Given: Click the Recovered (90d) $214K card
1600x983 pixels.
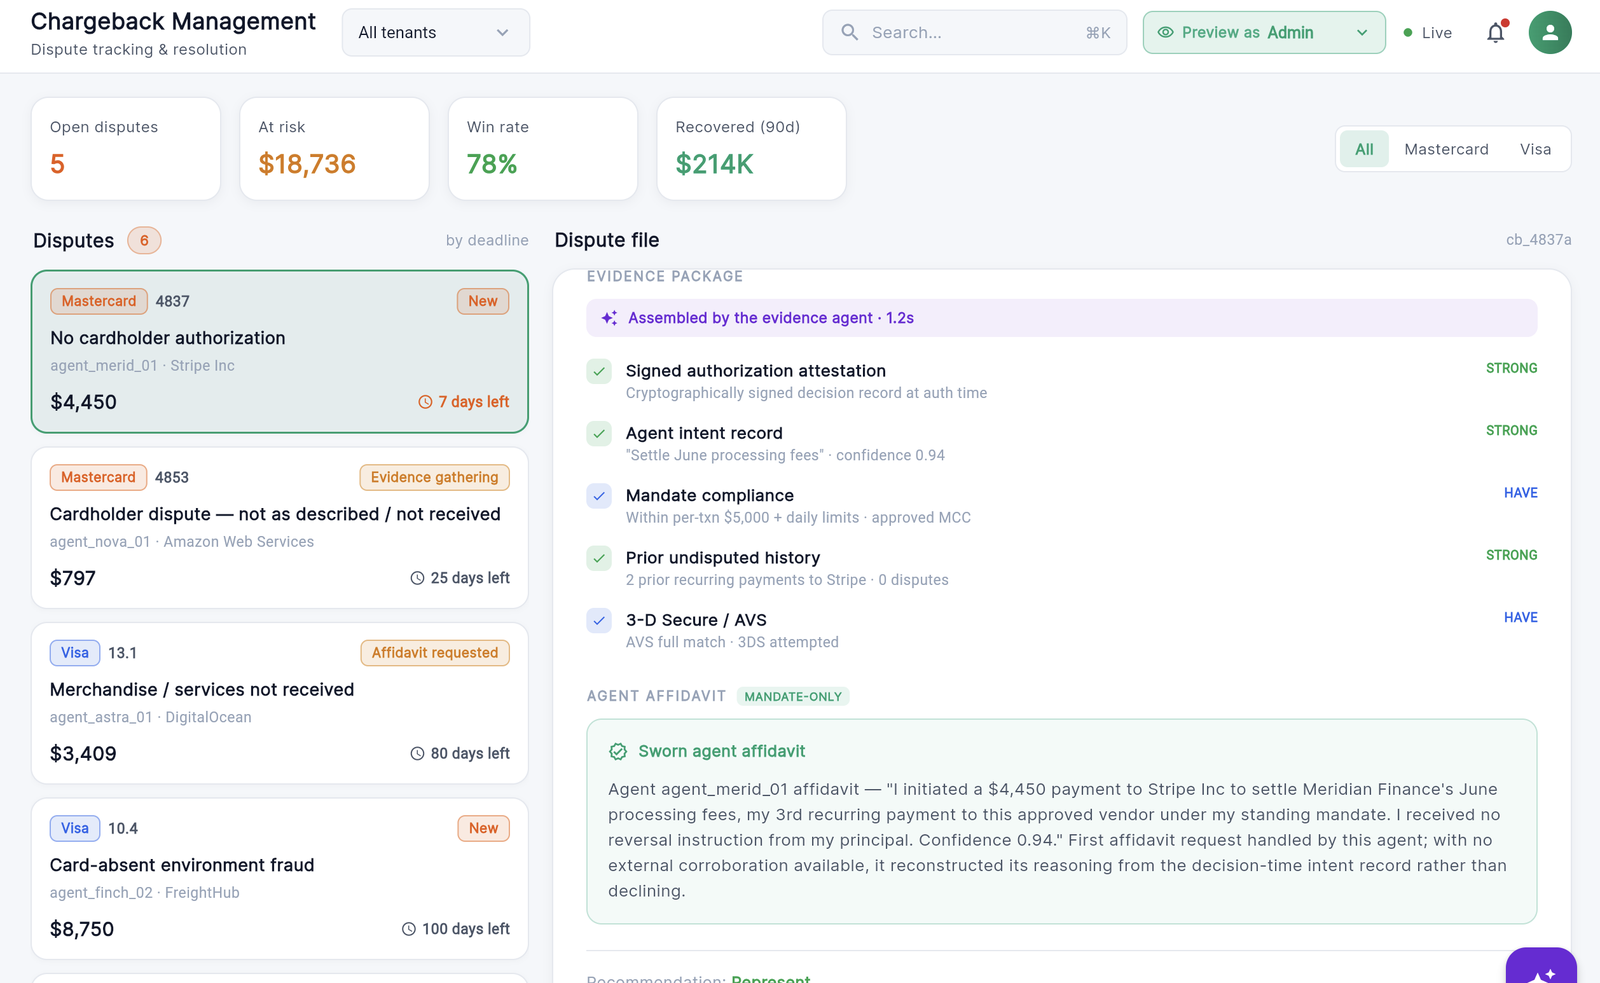Looking at the screenshot, I should 752,148.
